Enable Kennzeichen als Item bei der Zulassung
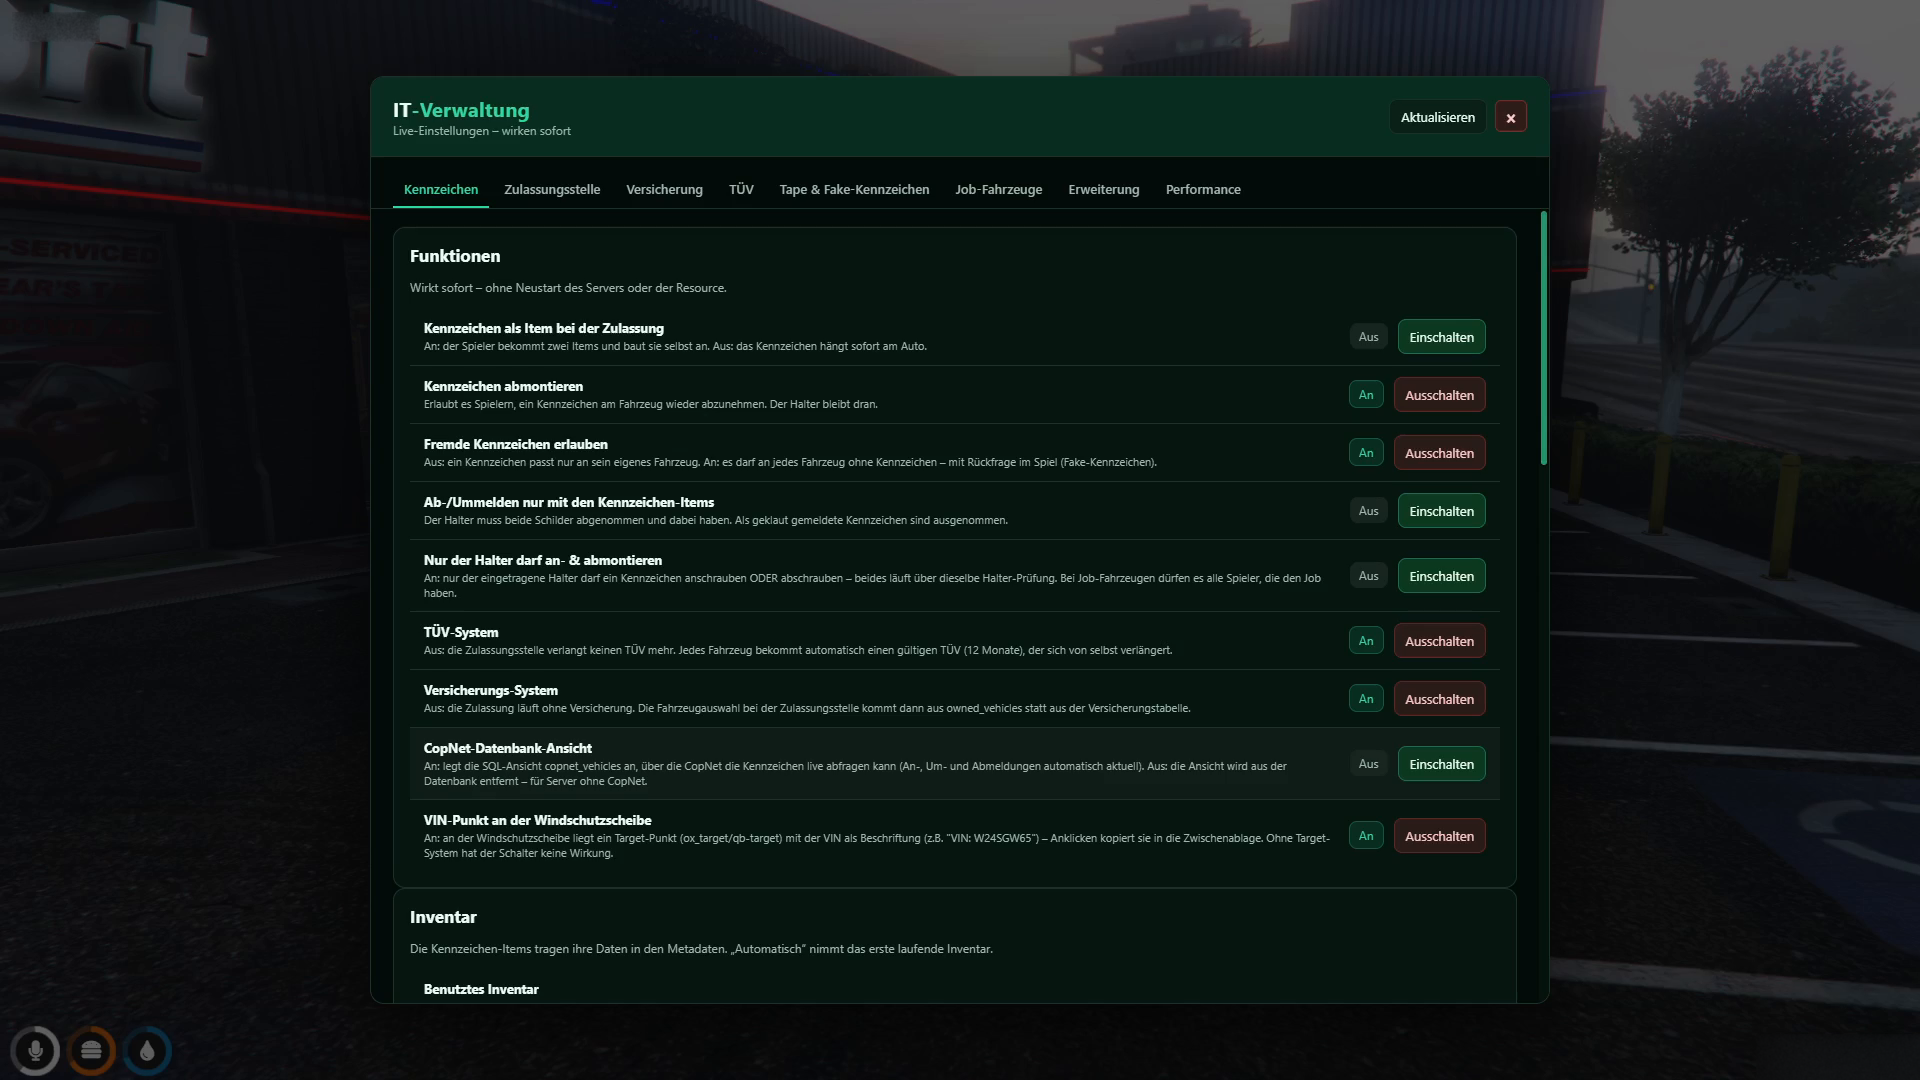Viewport: 1920px width, 1080px height. click(1441, 337)
